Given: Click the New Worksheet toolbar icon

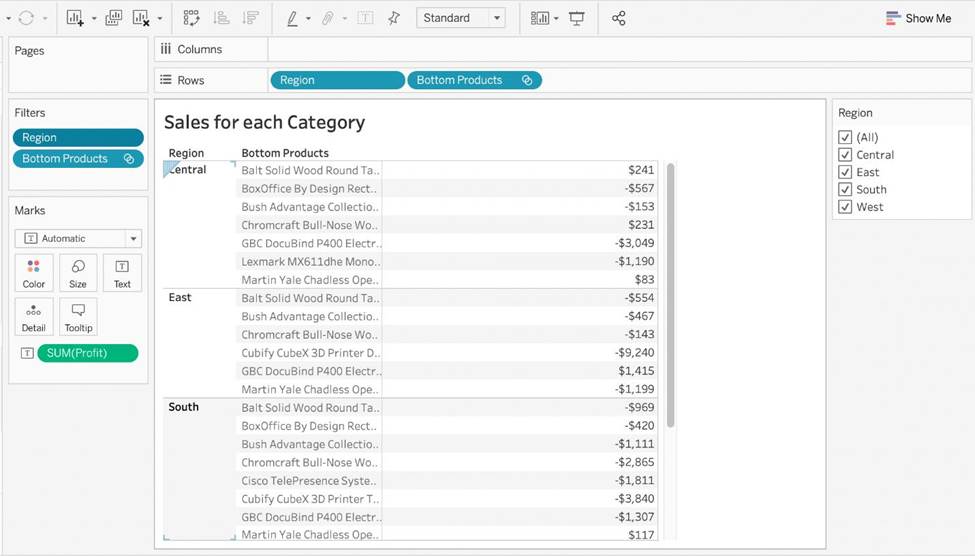Looking at the screenshot, I should point(75,18).
